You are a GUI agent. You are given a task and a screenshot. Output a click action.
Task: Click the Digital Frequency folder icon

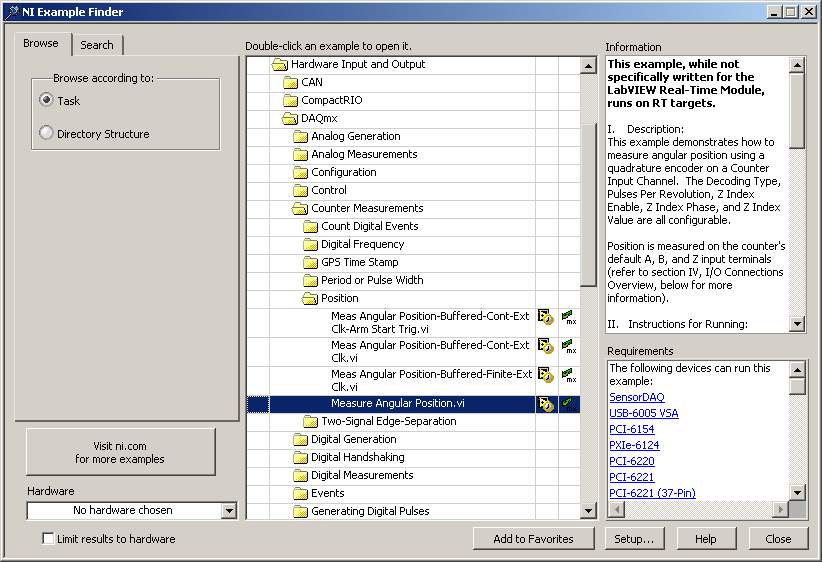(x=310, y=244)
